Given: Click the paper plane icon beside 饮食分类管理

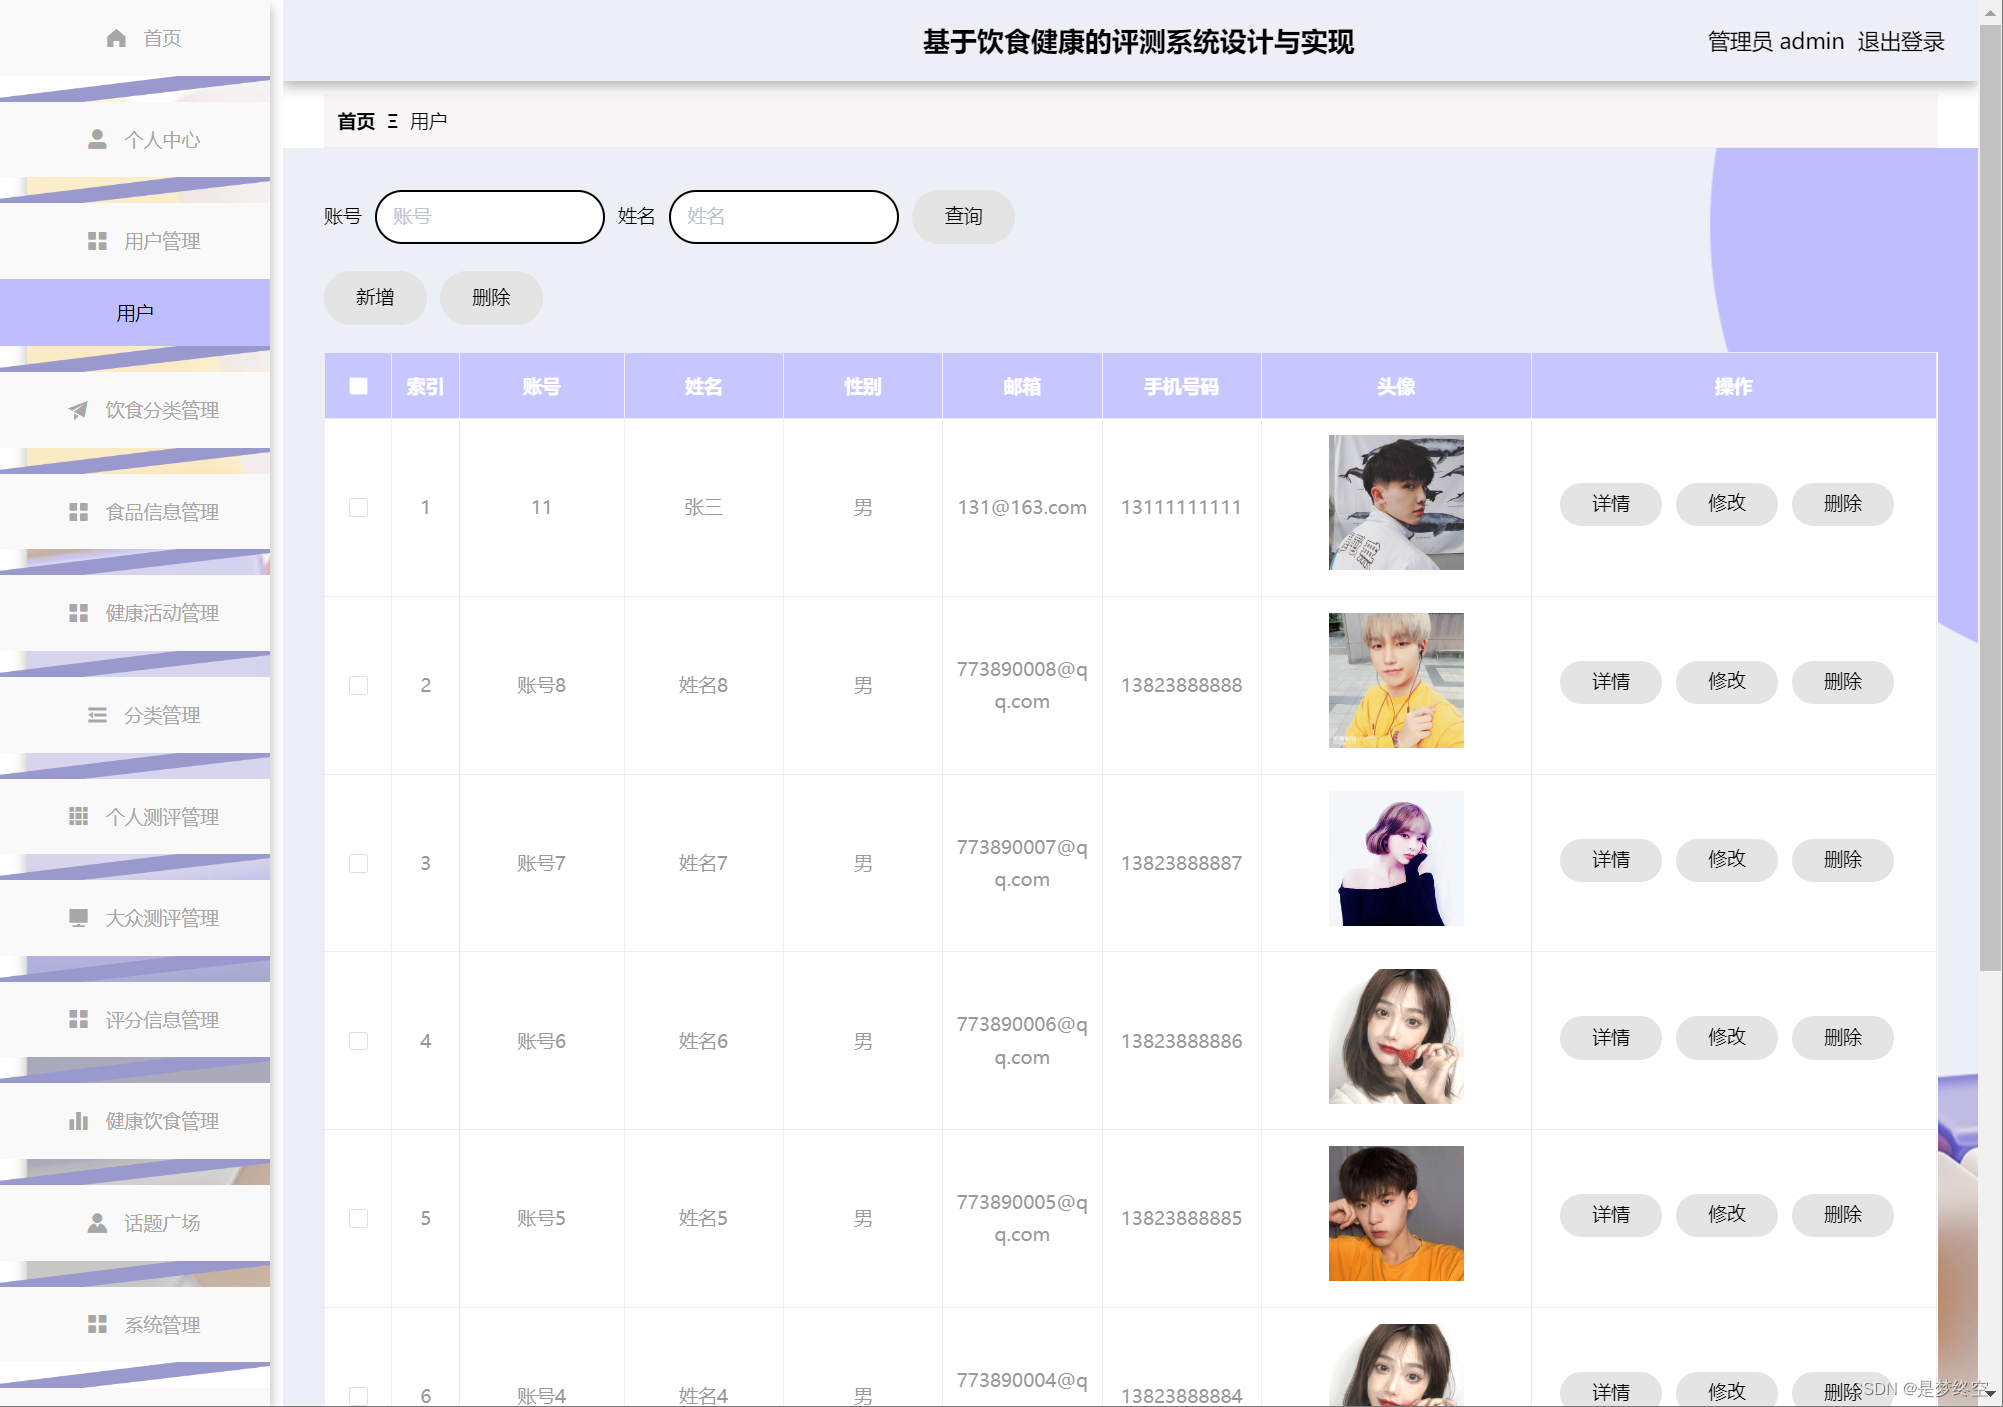Looking at the screenshot, I should (78, 410).
